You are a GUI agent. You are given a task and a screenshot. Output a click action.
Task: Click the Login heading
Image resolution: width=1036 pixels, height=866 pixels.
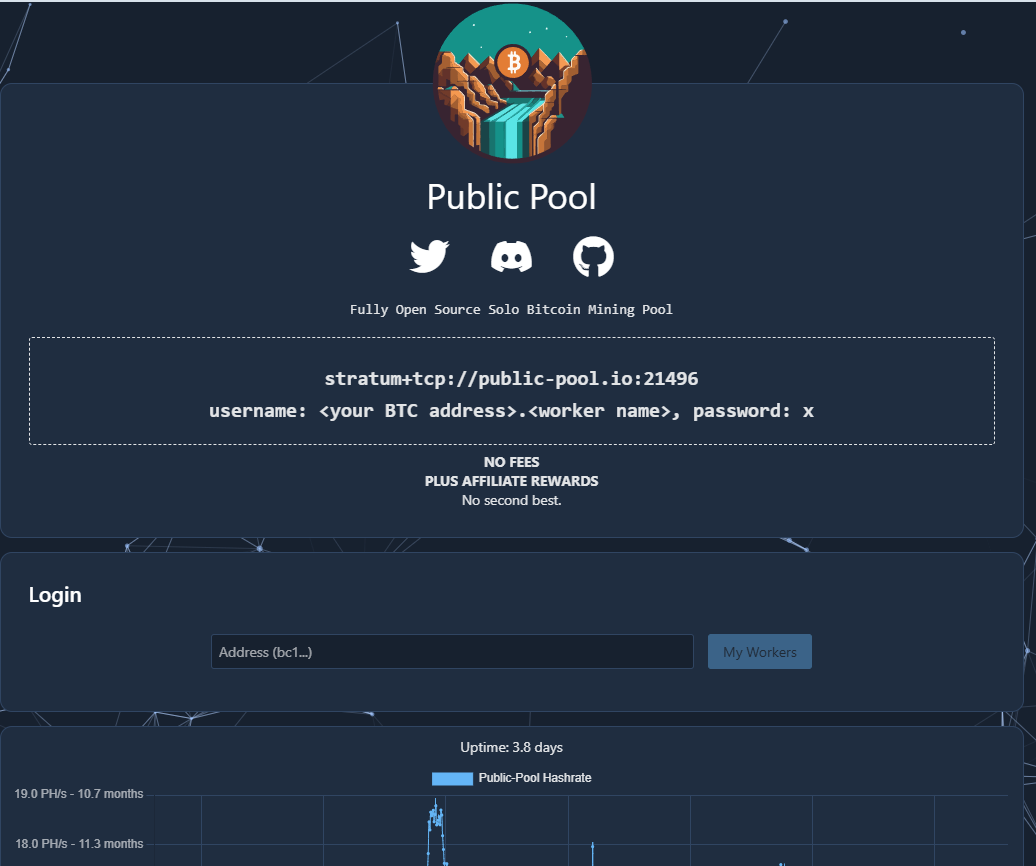click(x=55, y=595)
